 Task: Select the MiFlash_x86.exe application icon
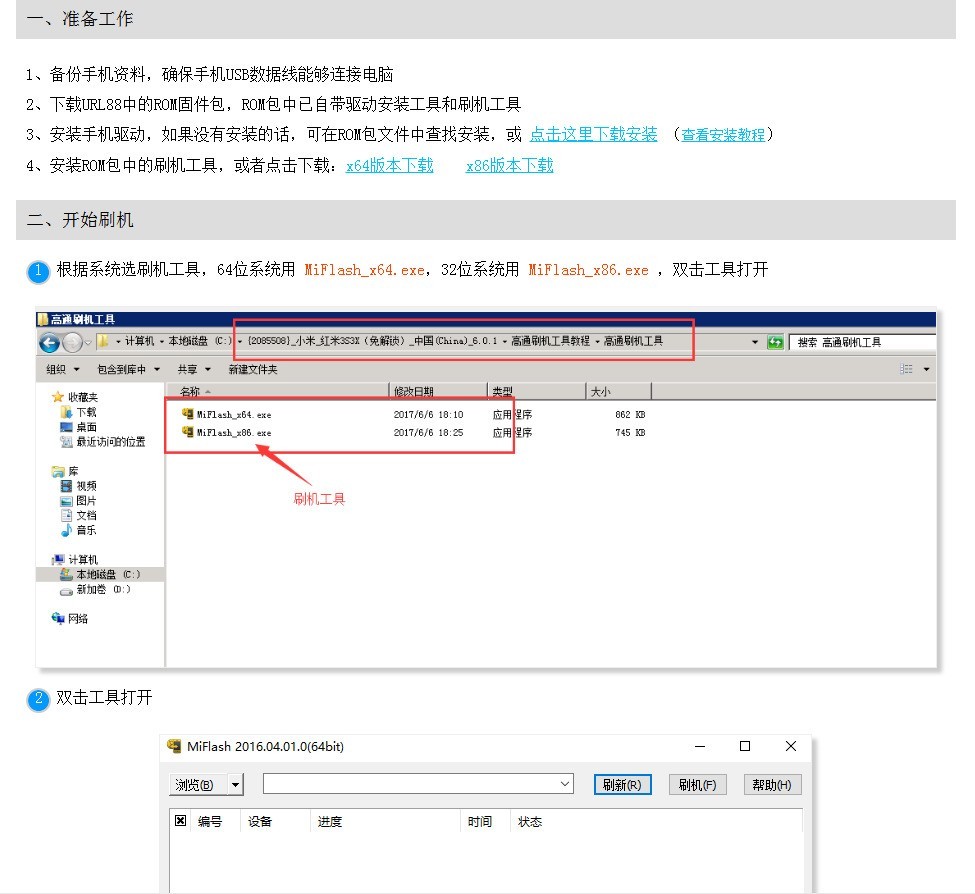188,432
